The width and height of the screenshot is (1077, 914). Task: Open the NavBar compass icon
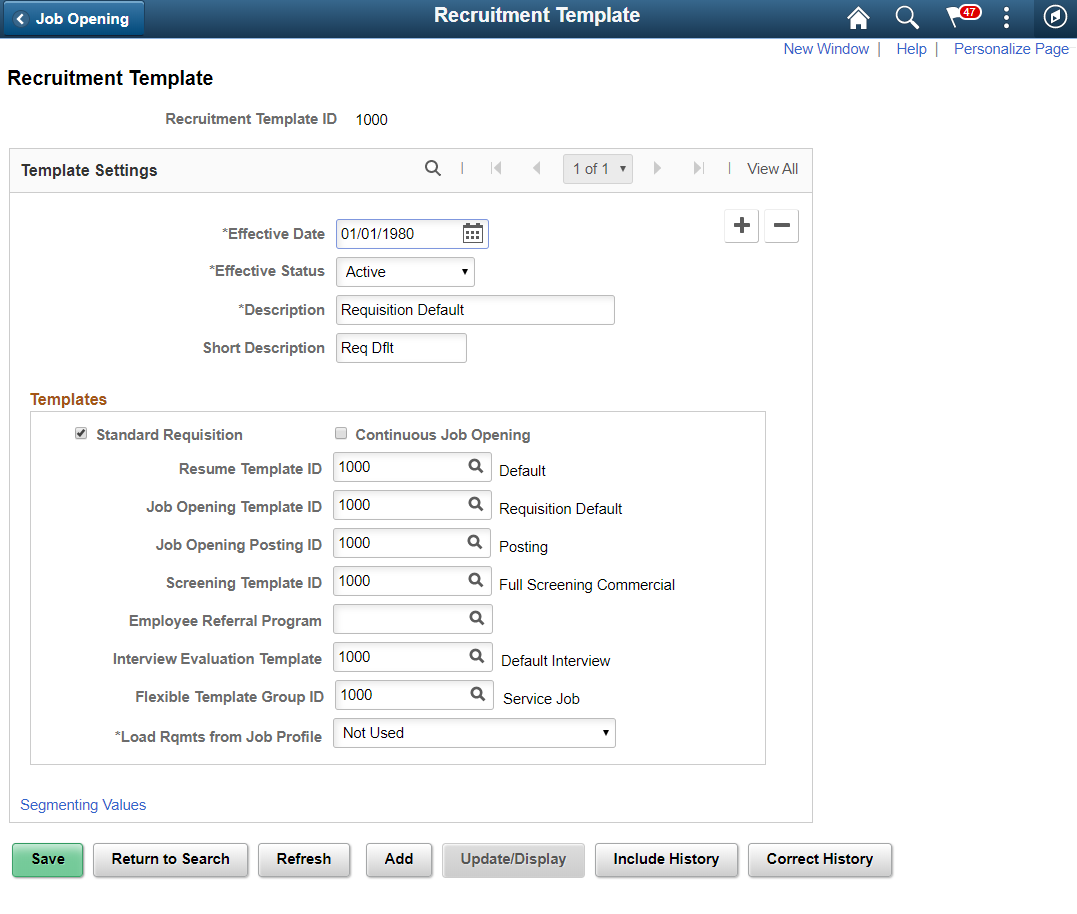click(x=1055, y=17)
